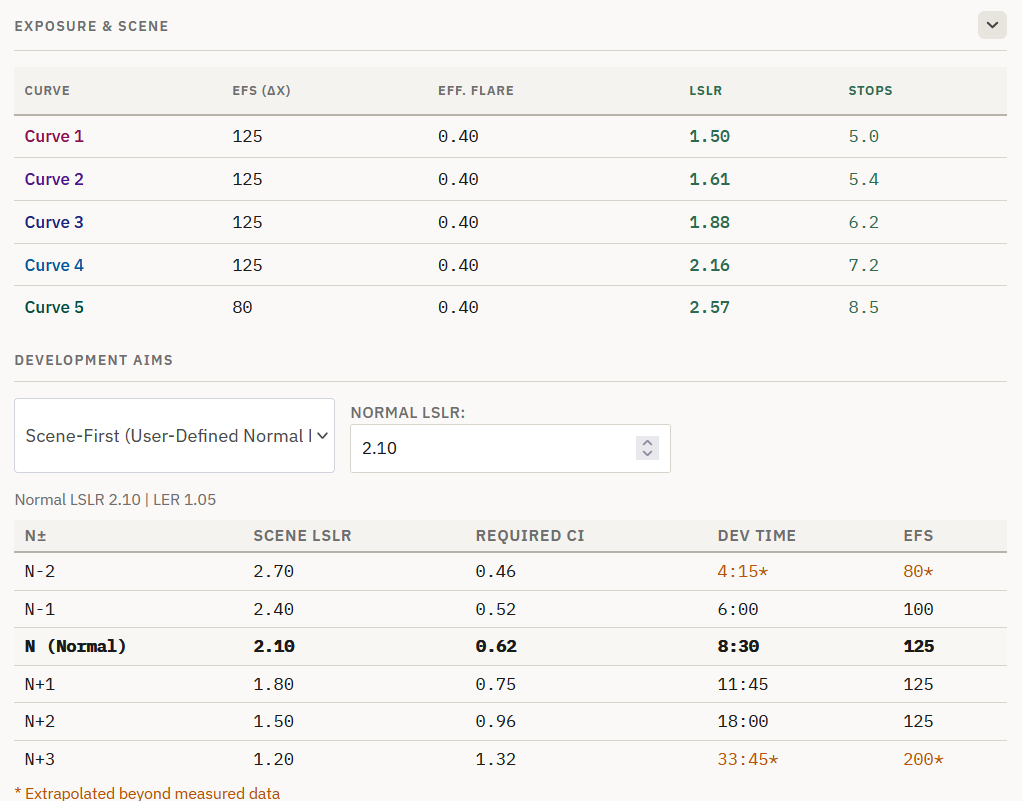This screenshot has height=801, width=1022.
Task: Select the Curve 2 label
Action: pyautogui.click(x=54, y=180)
